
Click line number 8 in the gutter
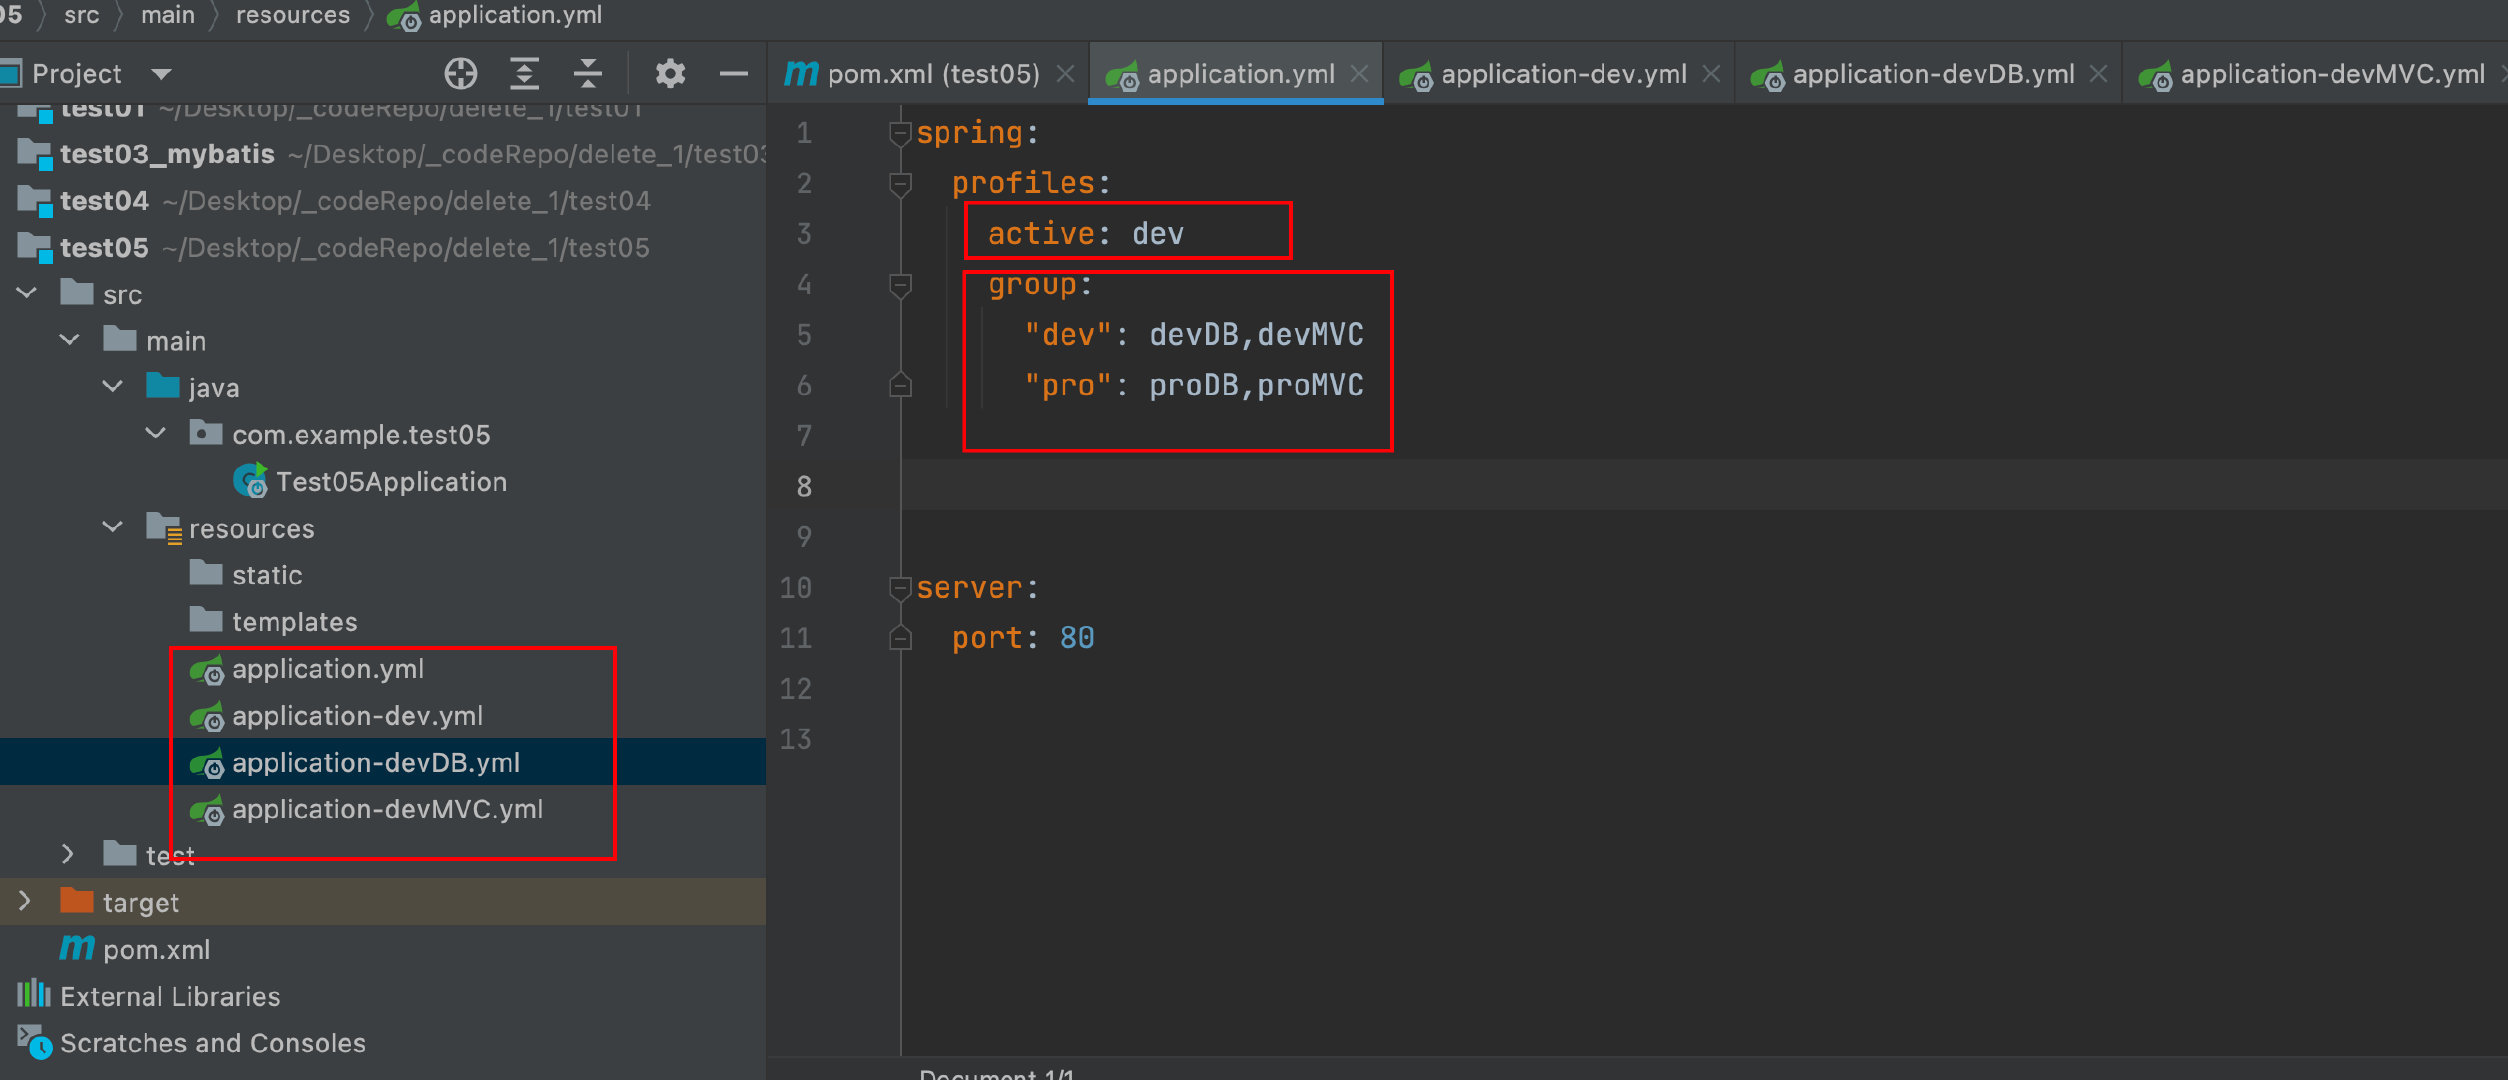[804, 487]
